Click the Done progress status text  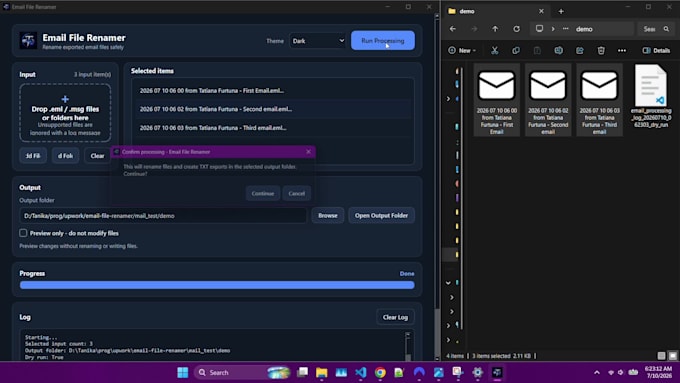coord(407,274)
